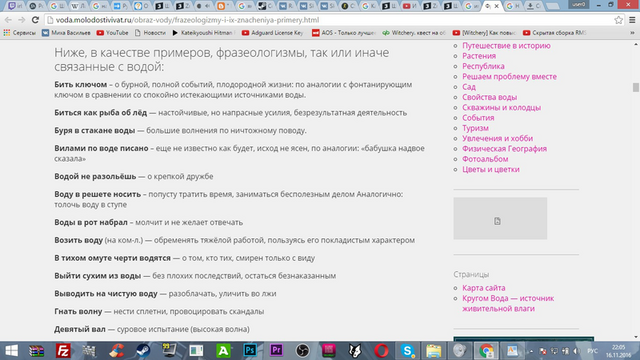
Task: Click the address bar URL field
Action: click(327, 20)
